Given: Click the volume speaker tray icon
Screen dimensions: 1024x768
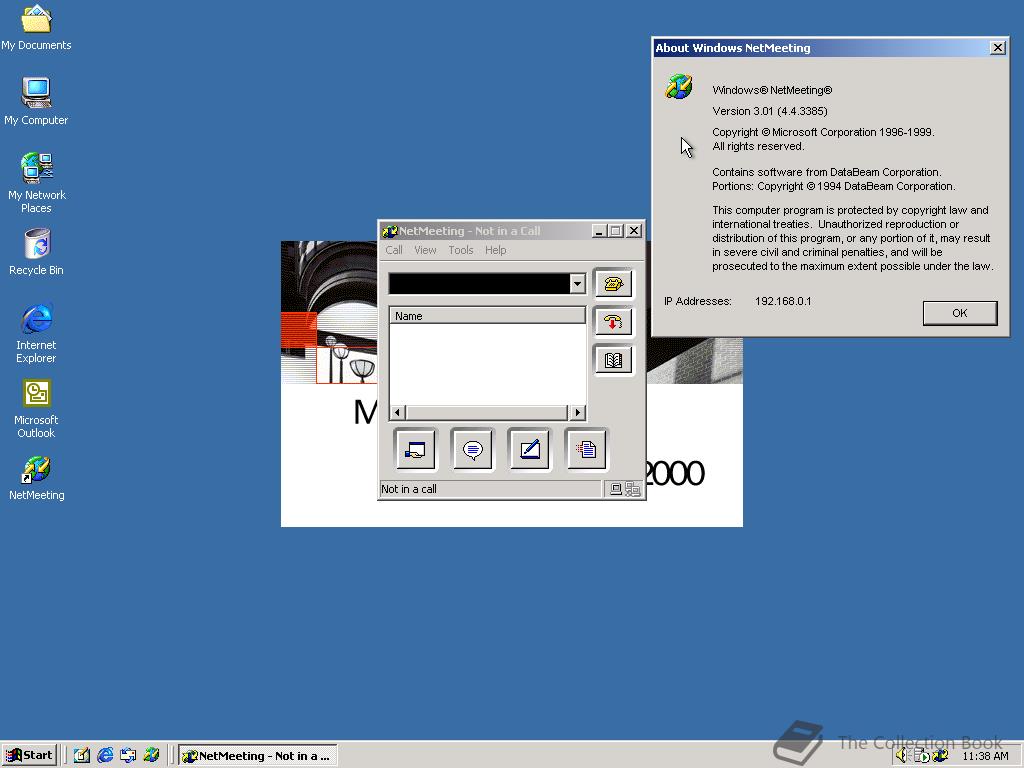Looking at the screenshot, I should (x=902, y=756).
